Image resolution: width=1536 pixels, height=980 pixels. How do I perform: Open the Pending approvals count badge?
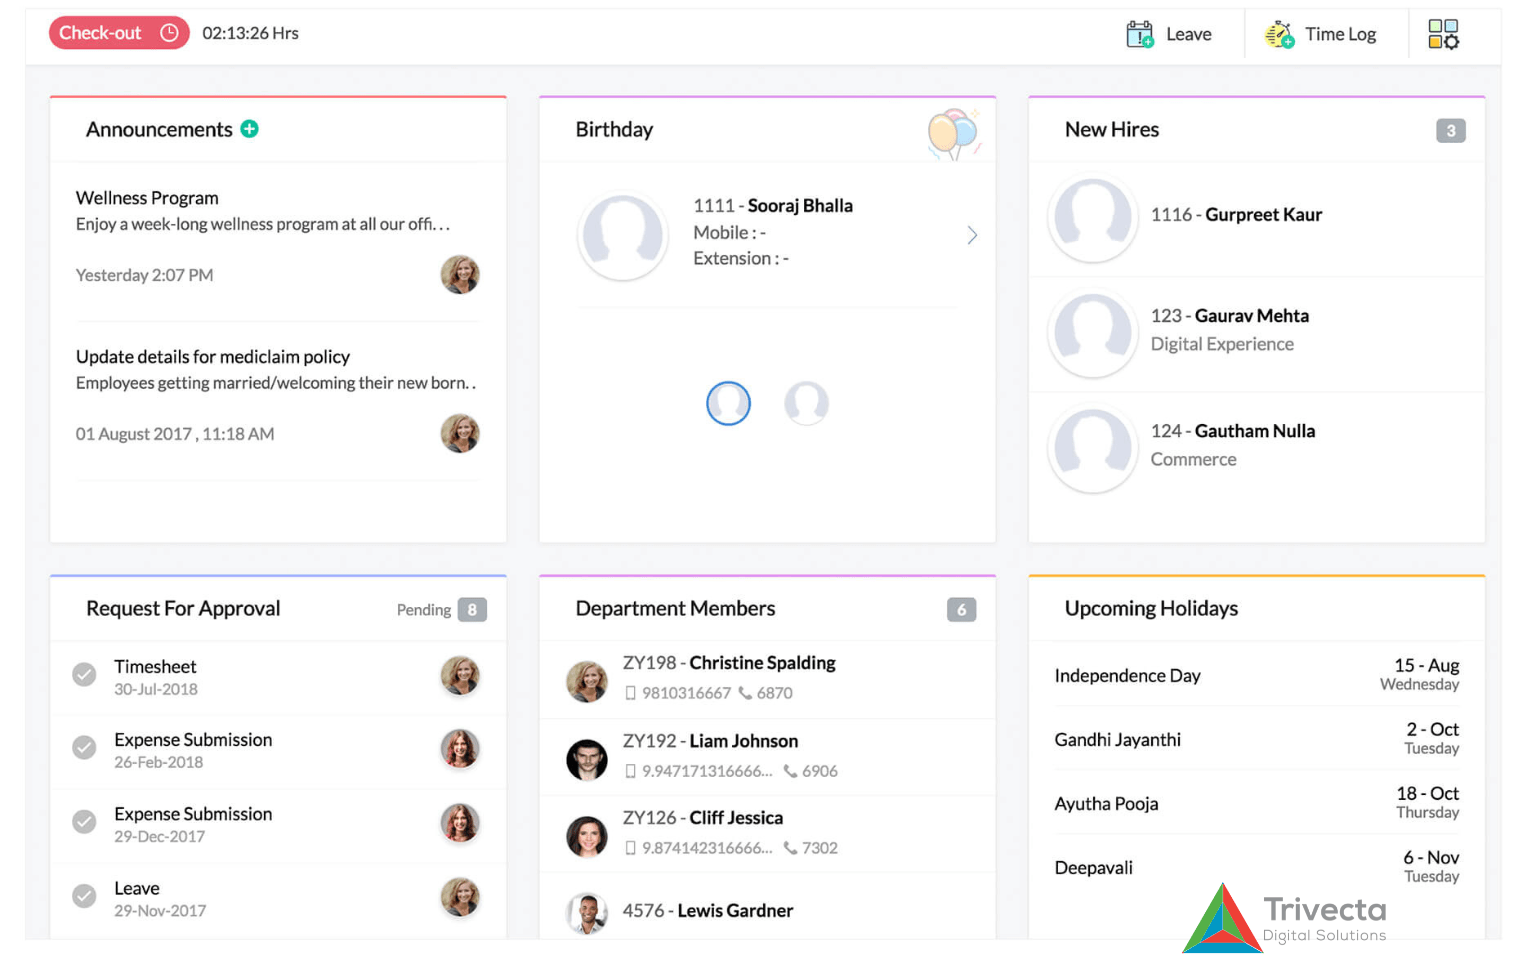click(472, 610)
